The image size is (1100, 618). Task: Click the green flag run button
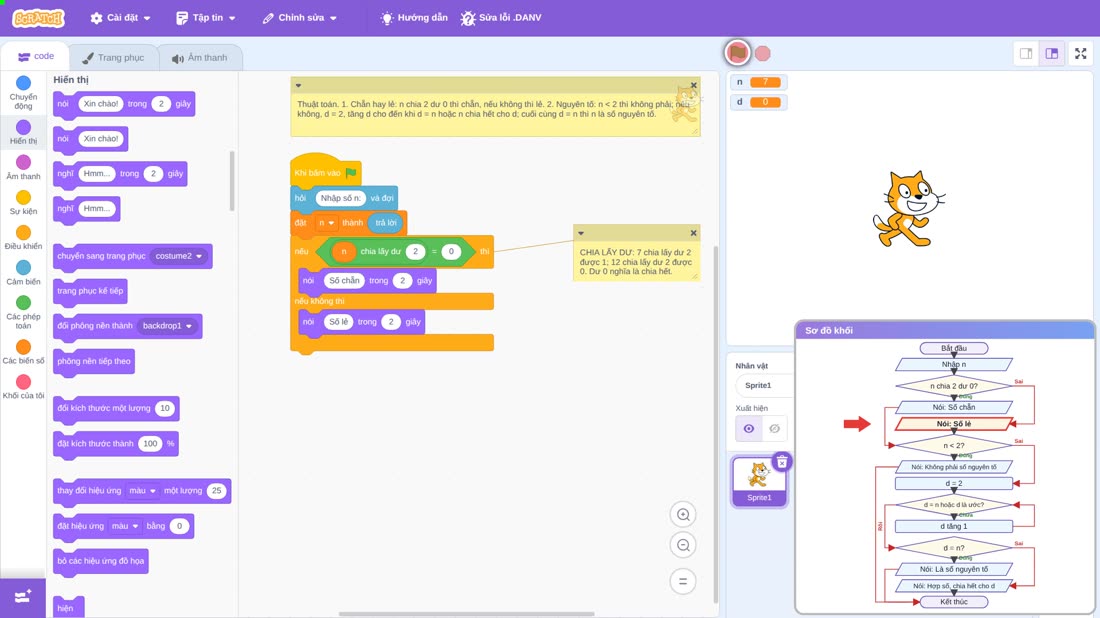pyautogui.click(x=737, y=53)
